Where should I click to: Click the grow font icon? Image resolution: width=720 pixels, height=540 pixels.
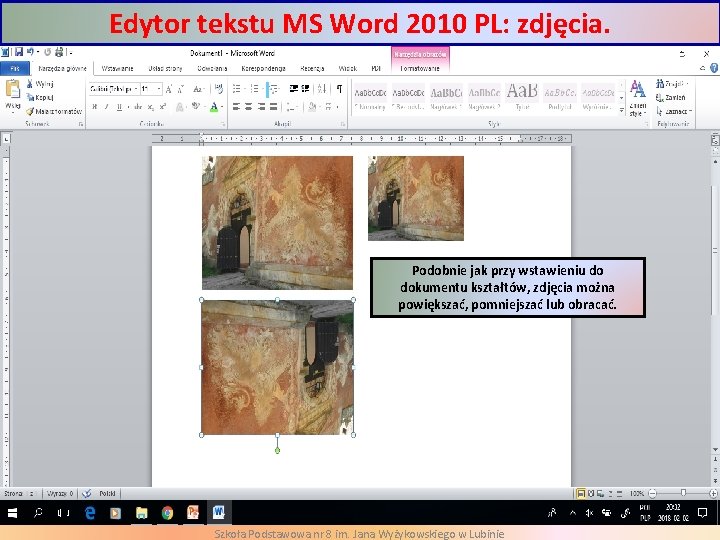point(169,89)
